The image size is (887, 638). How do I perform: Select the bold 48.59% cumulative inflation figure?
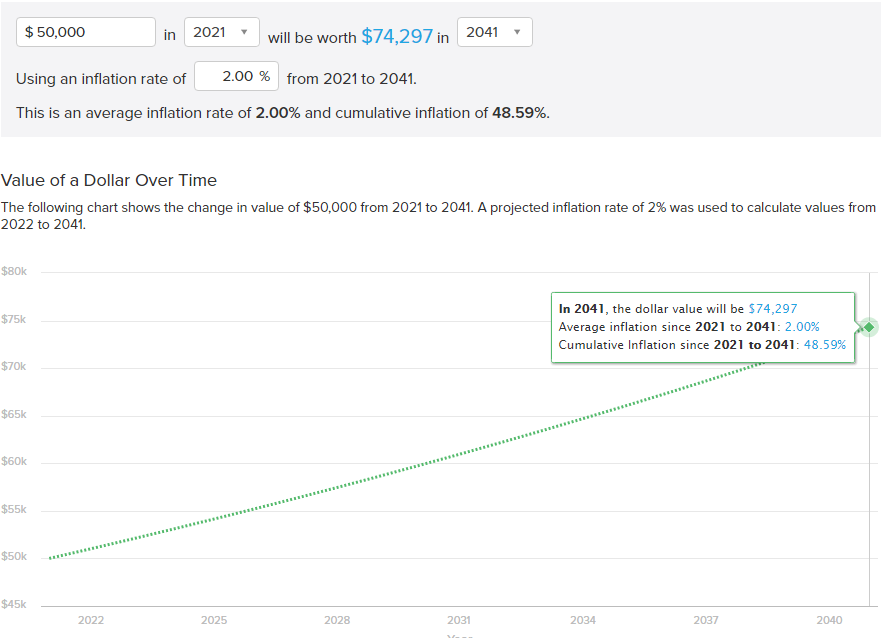pyautogui.click(x=519, y=113)
